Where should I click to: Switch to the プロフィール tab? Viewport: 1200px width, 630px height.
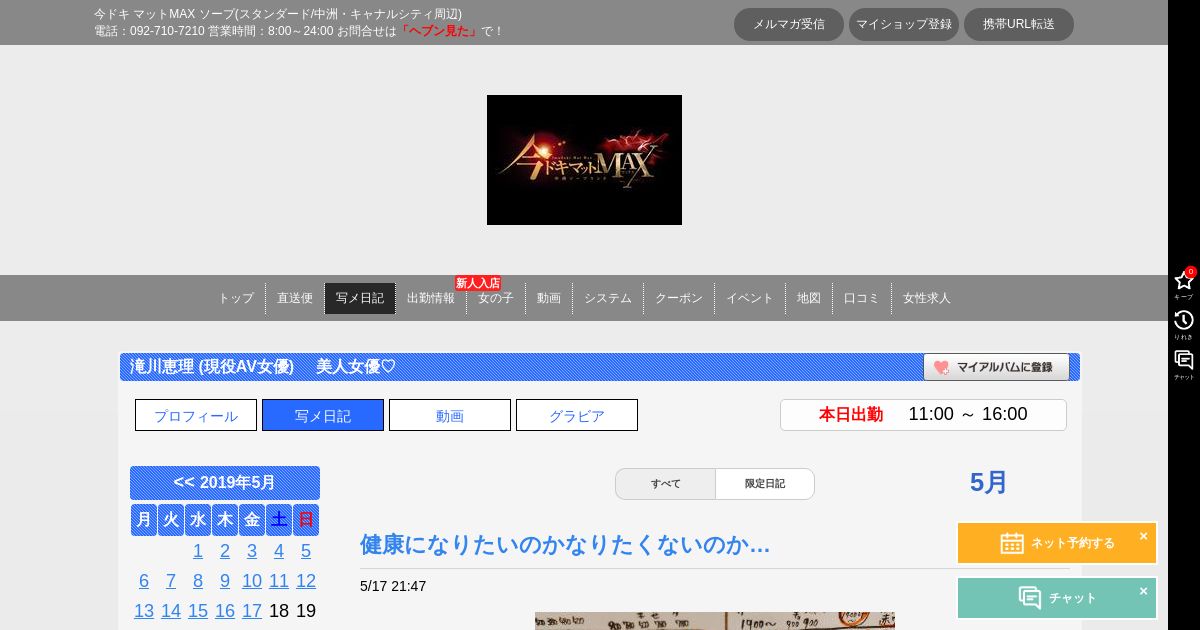click(196, 415)
